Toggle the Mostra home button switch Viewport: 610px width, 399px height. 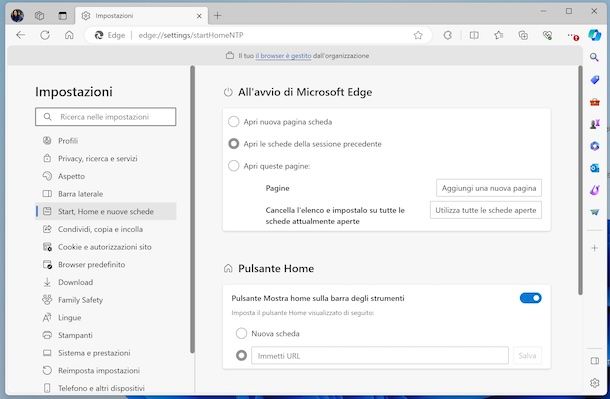[x=531, y=298]
